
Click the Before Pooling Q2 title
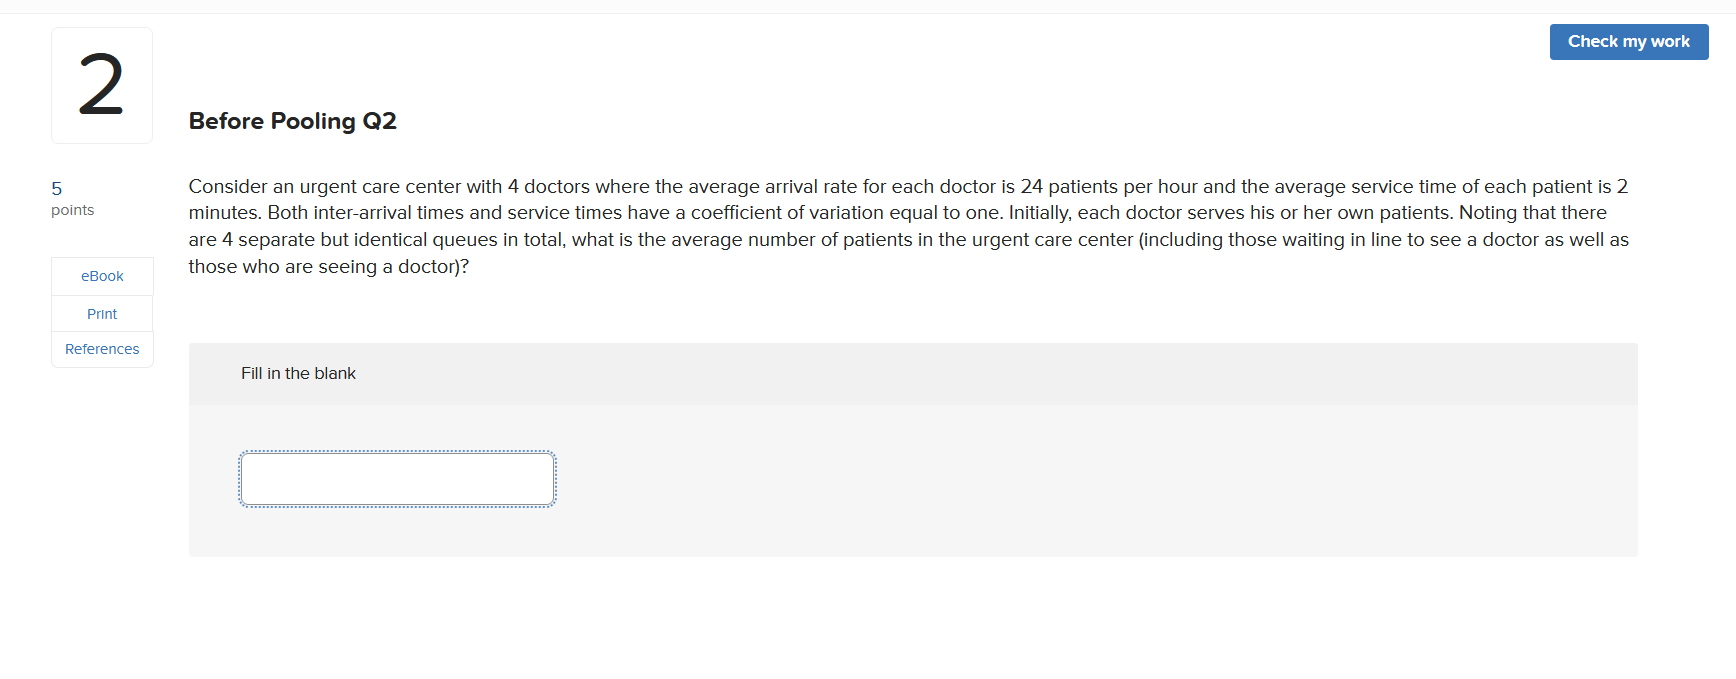[x=292, y=120]
